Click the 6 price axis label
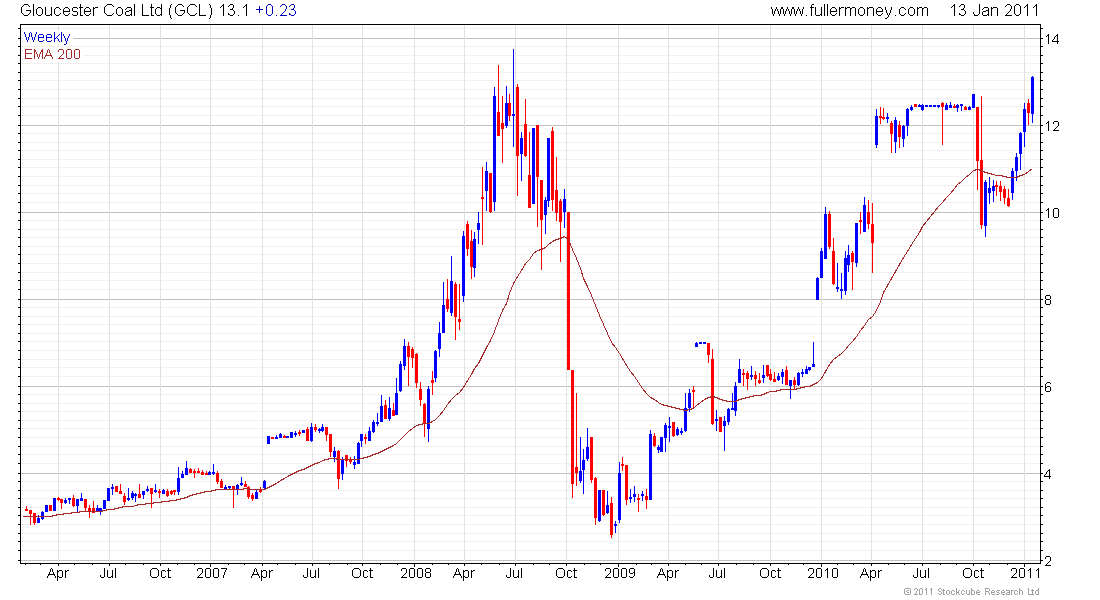The height and width of the screenshot is (600, 1100). click(x=1048, y=387)
